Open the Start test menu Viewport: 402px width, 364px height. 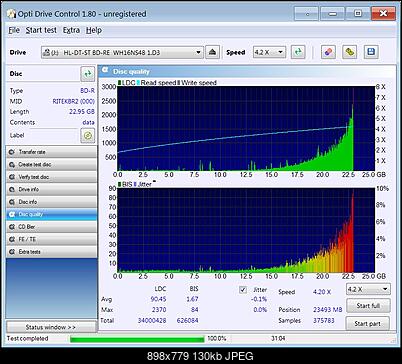(41, 30)
